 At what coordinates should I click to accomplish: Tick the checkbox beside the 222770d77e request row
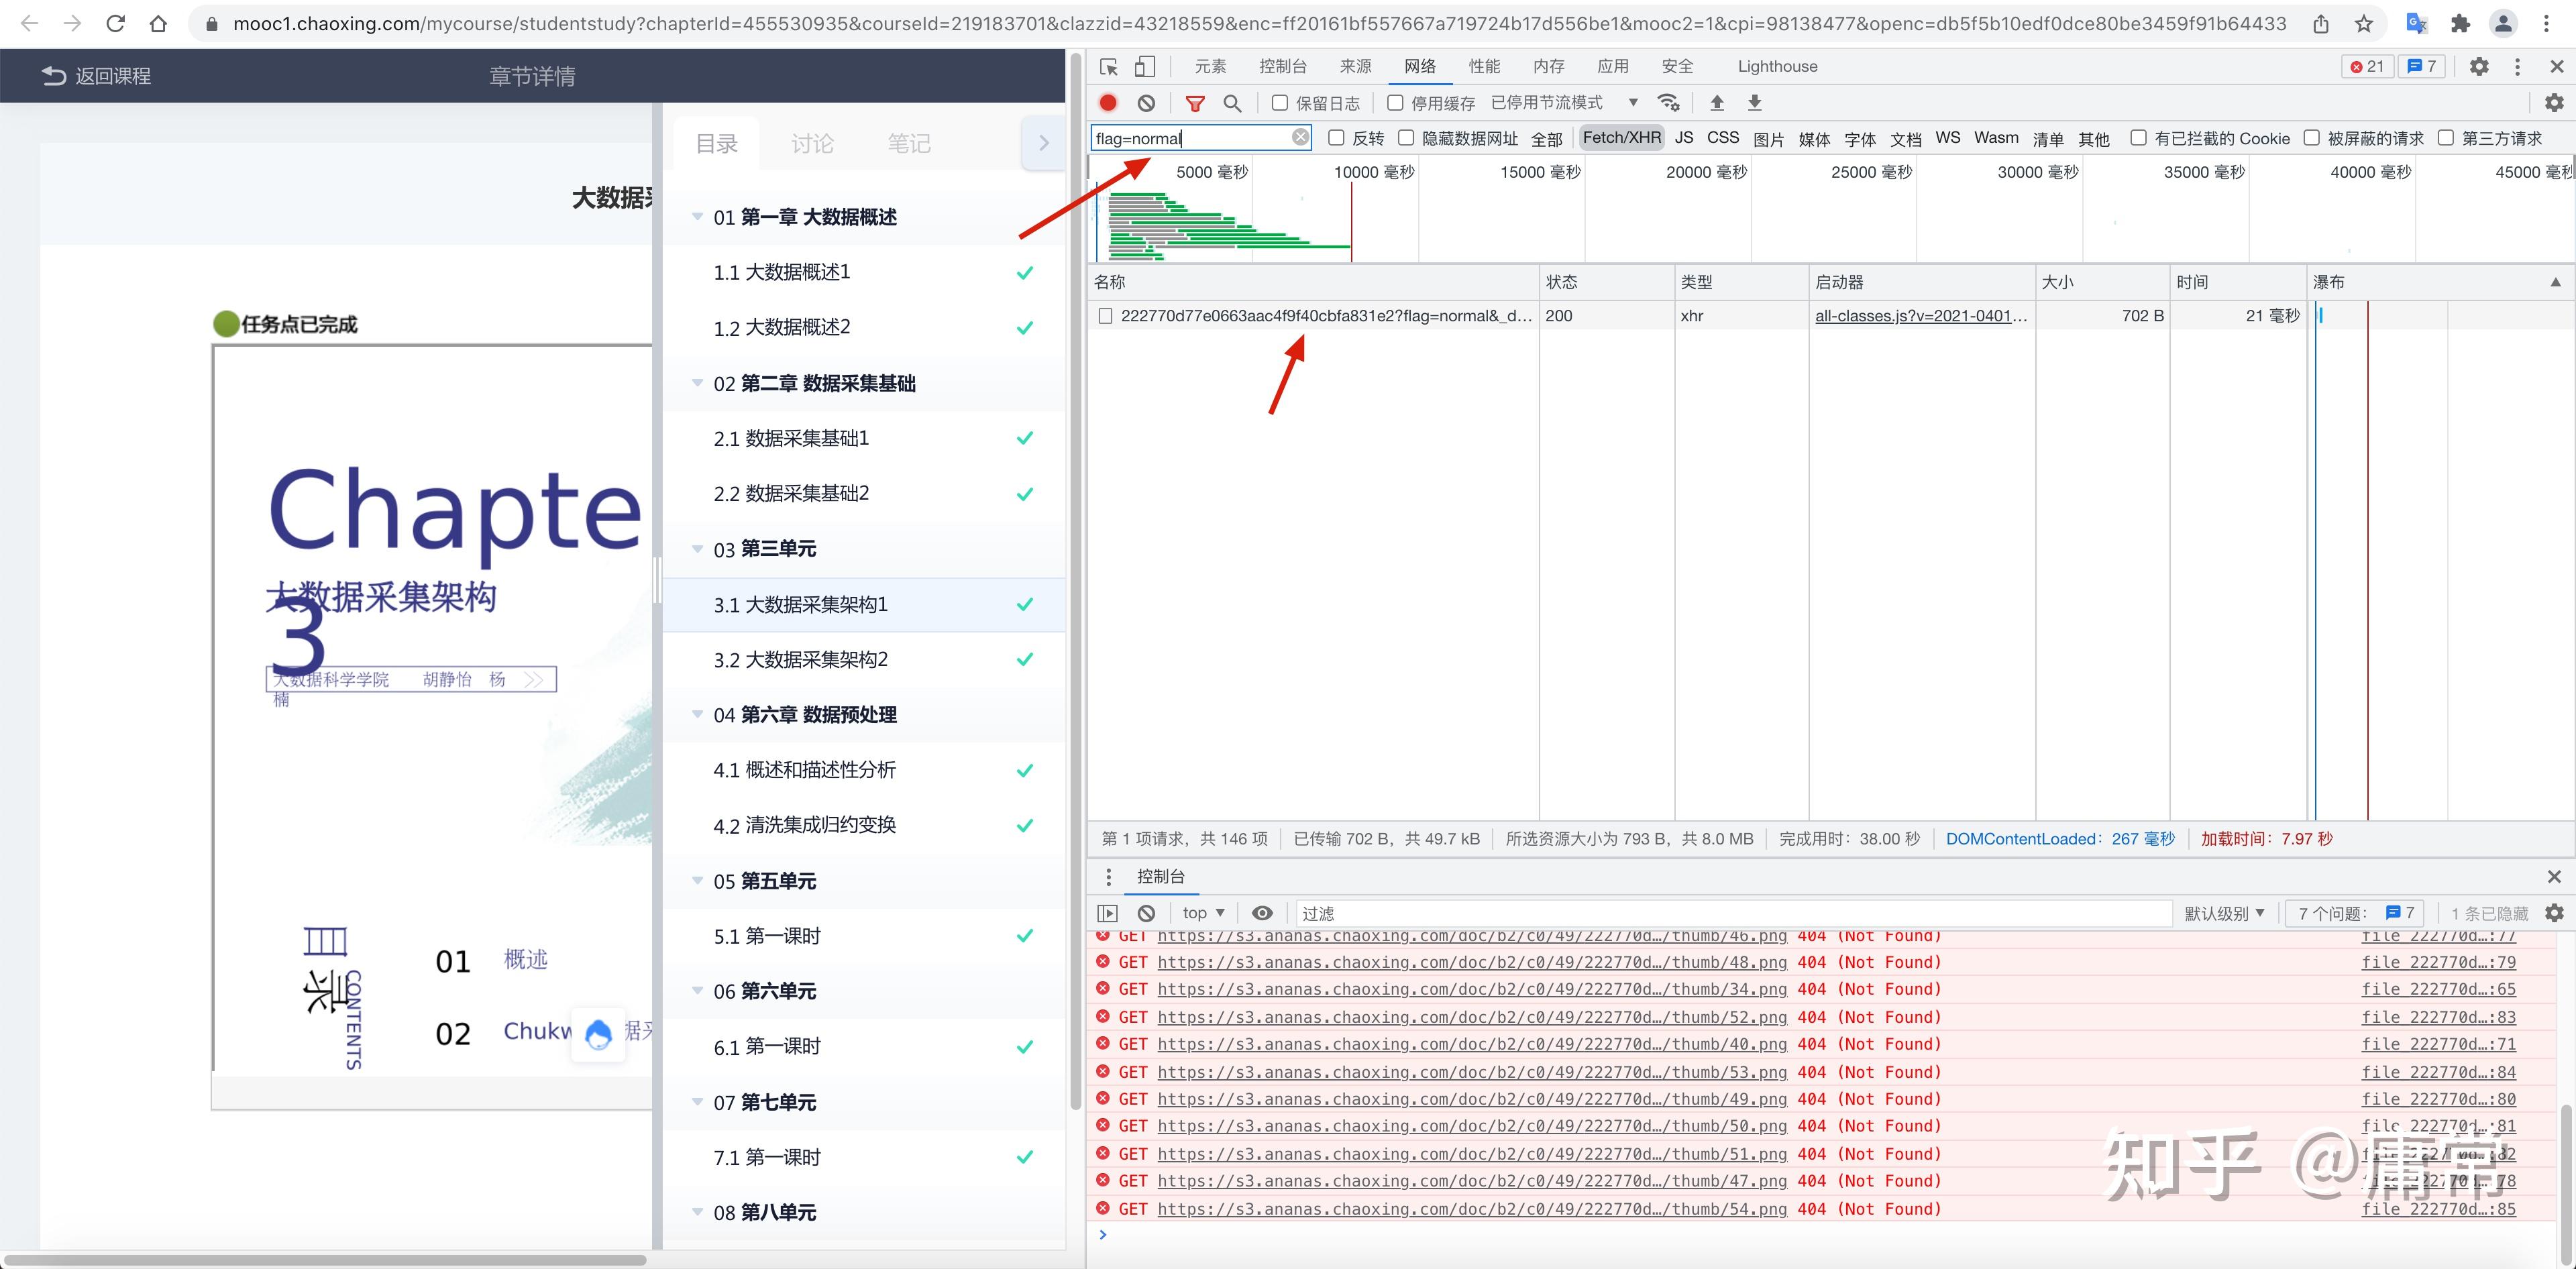click(x=1105, y=316)
